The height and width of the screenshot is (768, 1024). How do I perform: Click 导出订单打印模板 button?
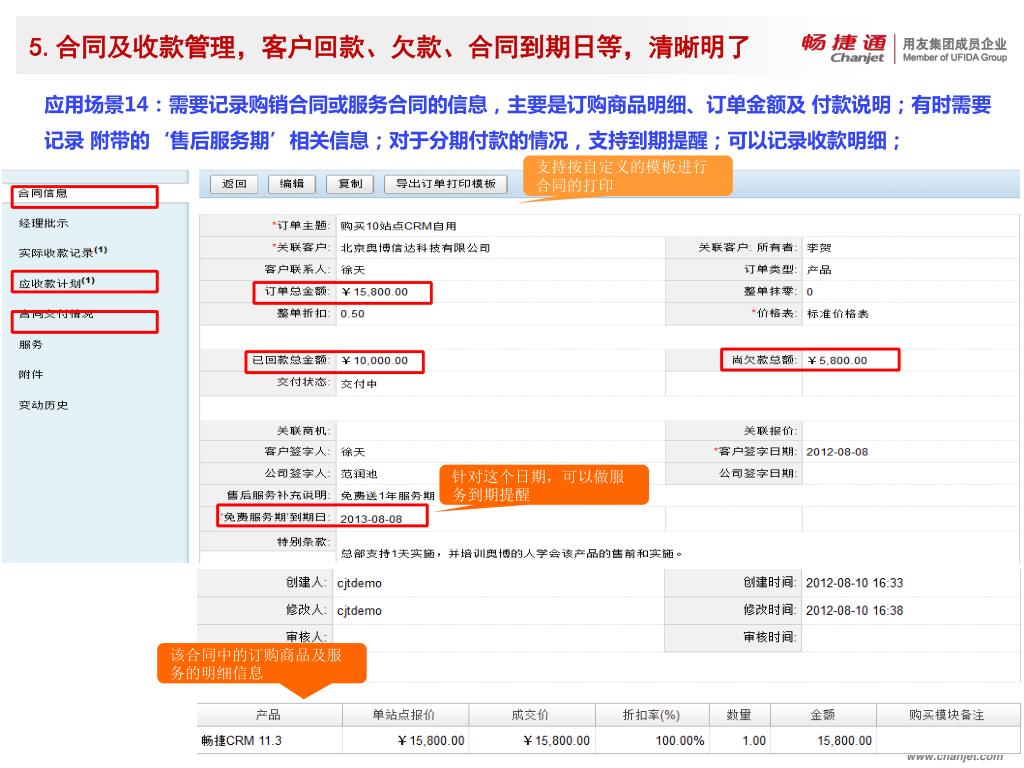pos(445,184)
